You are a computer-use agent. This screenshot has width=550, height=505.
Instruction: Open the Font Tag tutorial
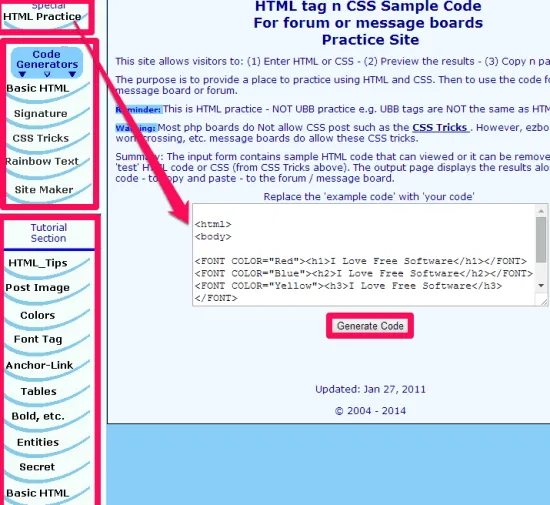click(38, 339)
